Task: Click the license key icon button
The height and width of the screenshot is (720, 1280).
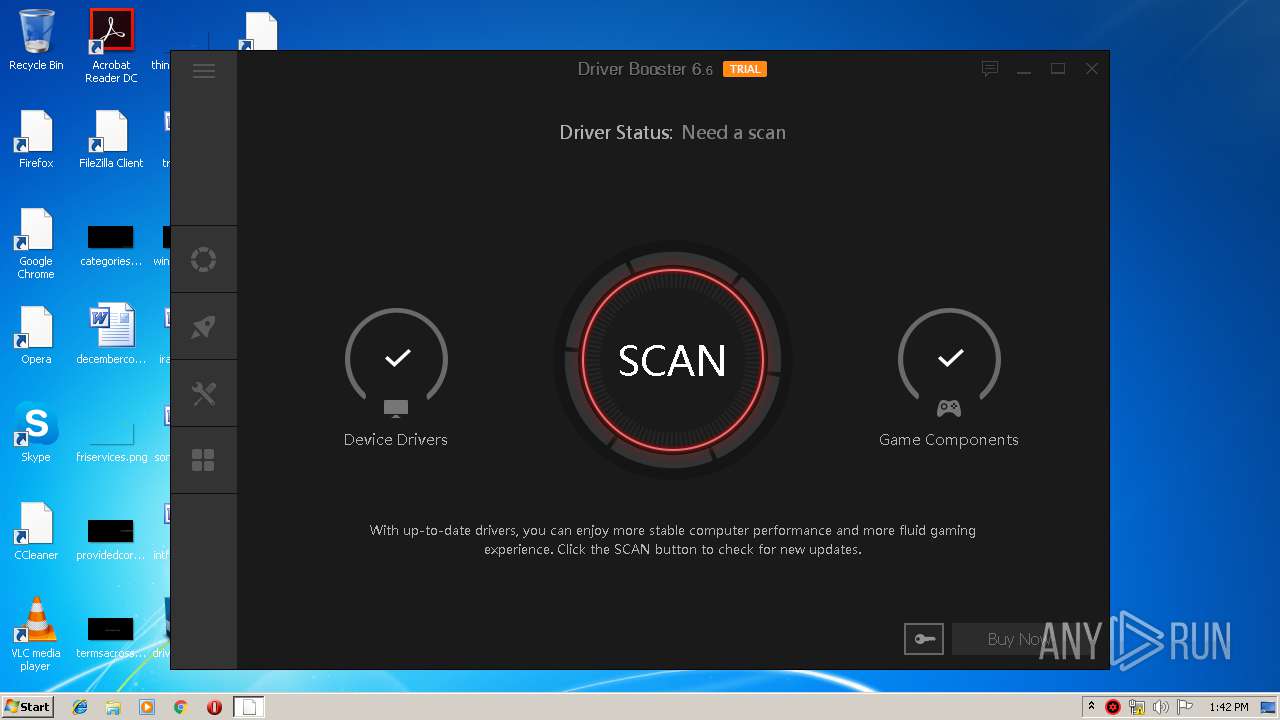Action: click(x=924, y=639)
